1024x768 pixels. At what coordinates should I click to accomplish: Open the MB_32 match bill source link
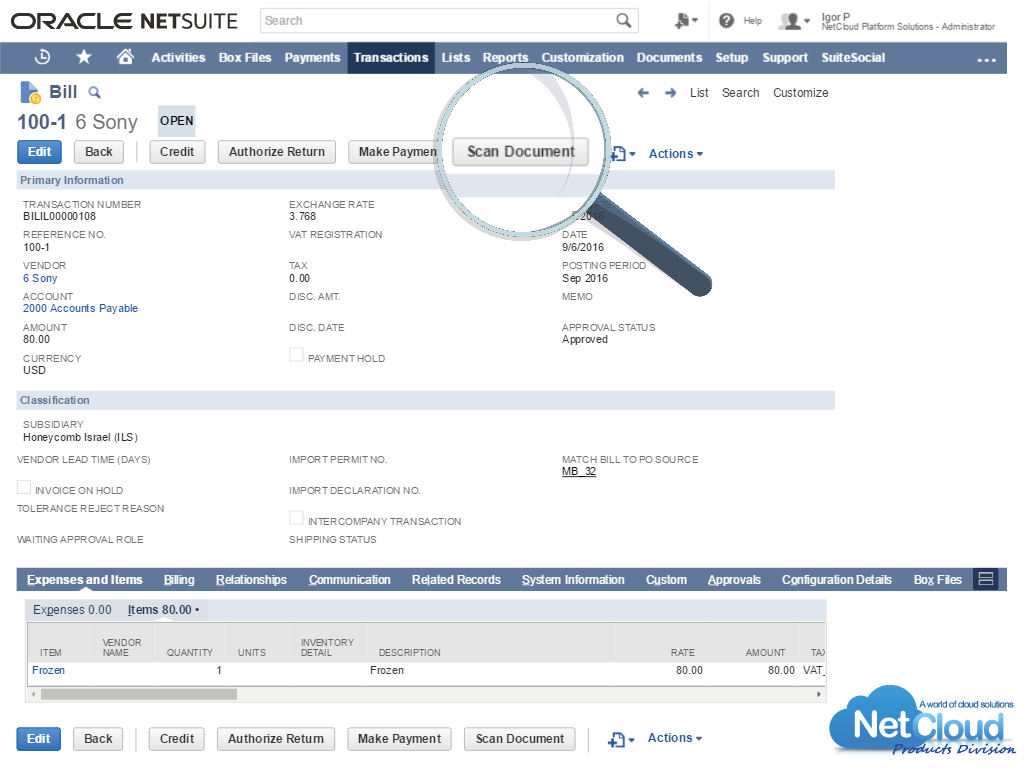579,472
